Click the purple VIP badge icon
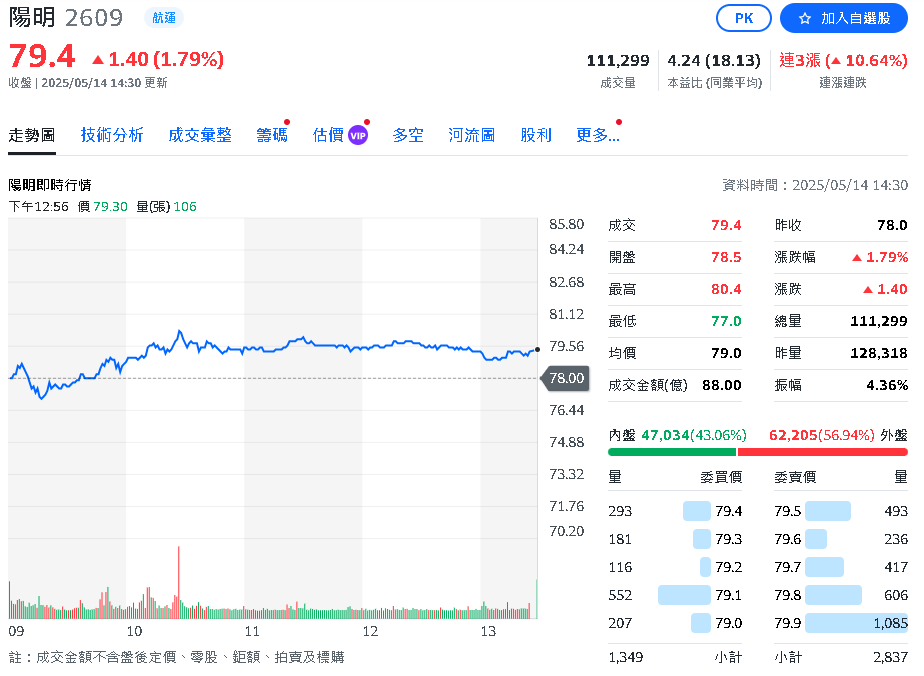 [358, 136]
